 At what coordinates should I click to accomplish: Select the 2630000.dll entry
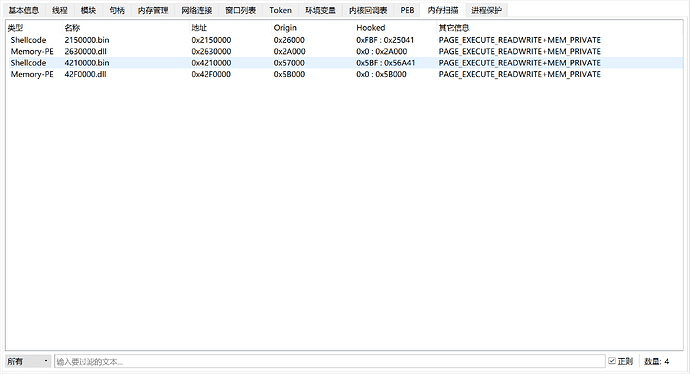(x=85, y=51)
